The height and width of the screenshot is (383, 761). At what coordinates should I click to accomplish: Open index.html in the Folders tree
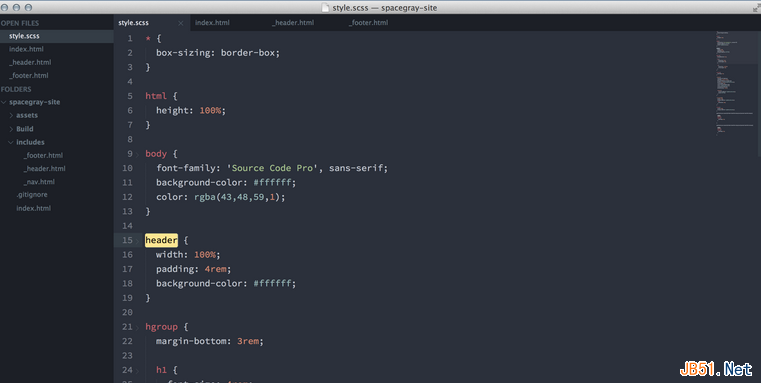(33, 208)
